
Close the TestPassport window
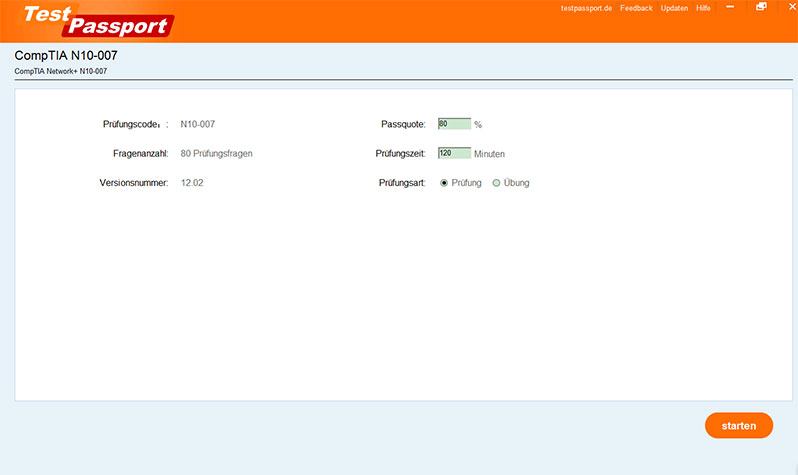[x=792, y=7]
